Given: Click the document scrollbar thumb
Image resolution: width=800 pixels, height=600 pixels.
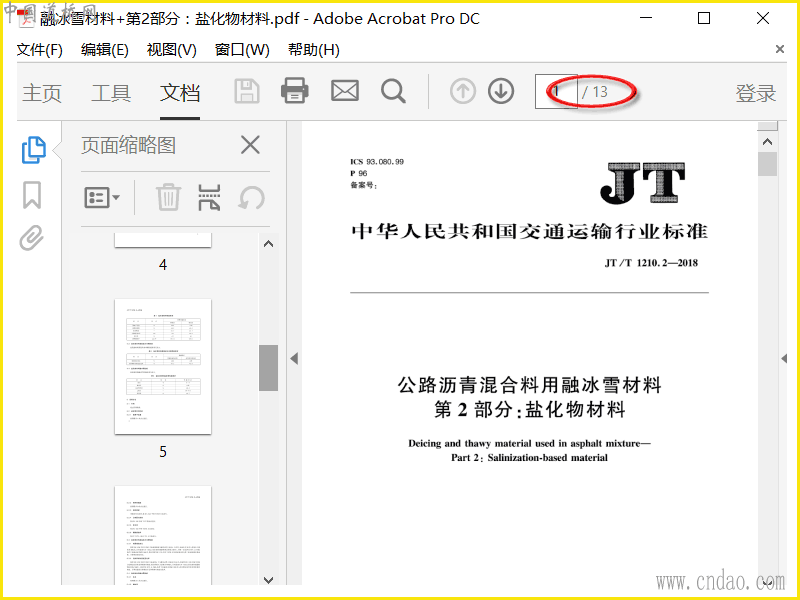Looking at the screenshot, I should (x=767, y=164).
